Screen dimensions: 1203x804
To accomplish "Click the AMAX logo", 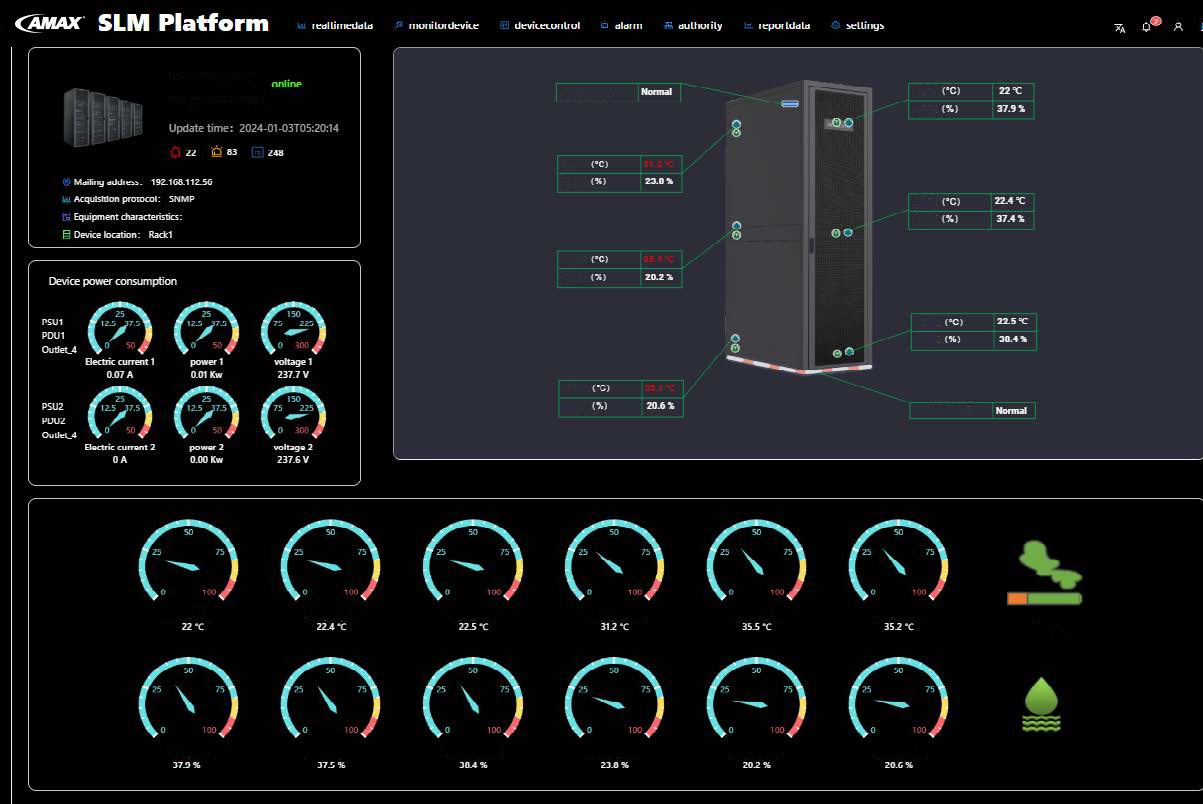I will tap(50, 24).
